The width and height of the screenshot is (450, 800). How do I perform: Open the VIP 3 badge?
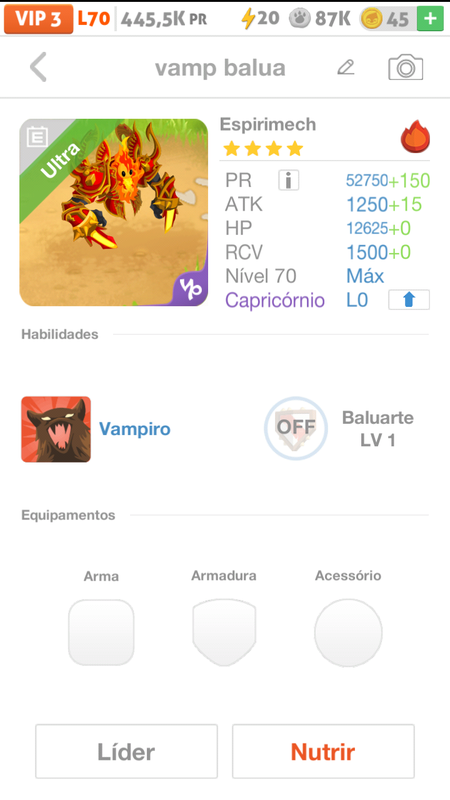pyautogui.click(x=38, y=19)
